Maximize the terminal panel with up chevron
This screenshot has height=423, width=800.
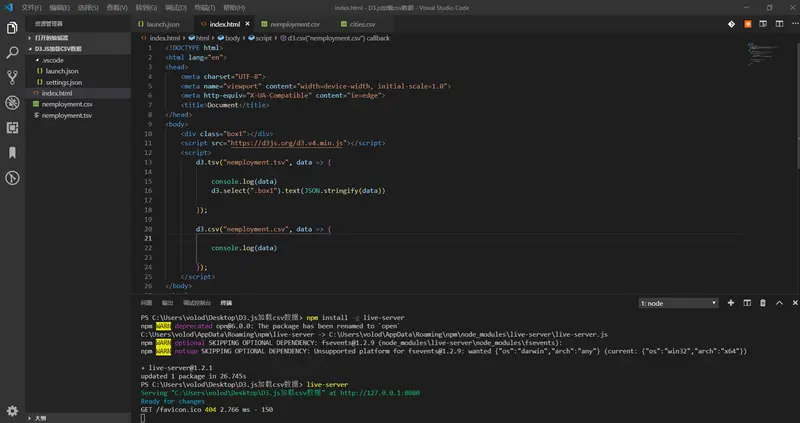click(x=779, y=303)
